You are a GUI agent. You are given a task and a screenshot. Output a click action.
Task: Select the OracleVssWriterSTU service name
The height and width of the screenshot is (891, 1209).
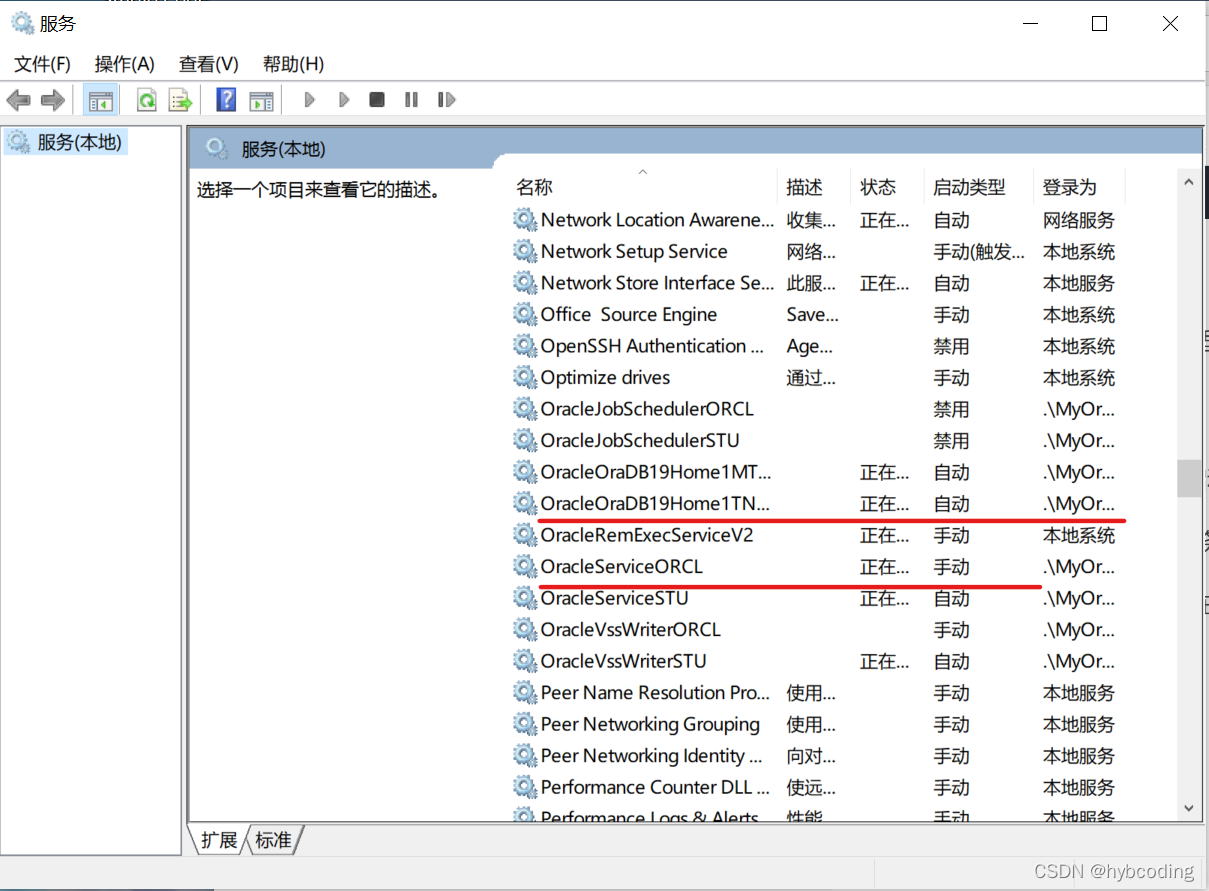[623, 661]
